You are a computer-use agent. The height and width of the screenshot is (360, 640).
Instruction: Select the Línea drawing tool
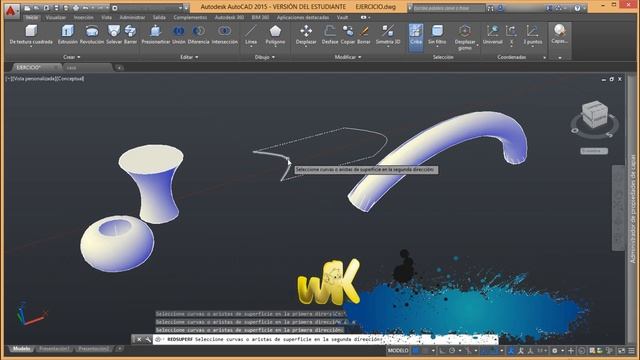(x=251, y=33)
